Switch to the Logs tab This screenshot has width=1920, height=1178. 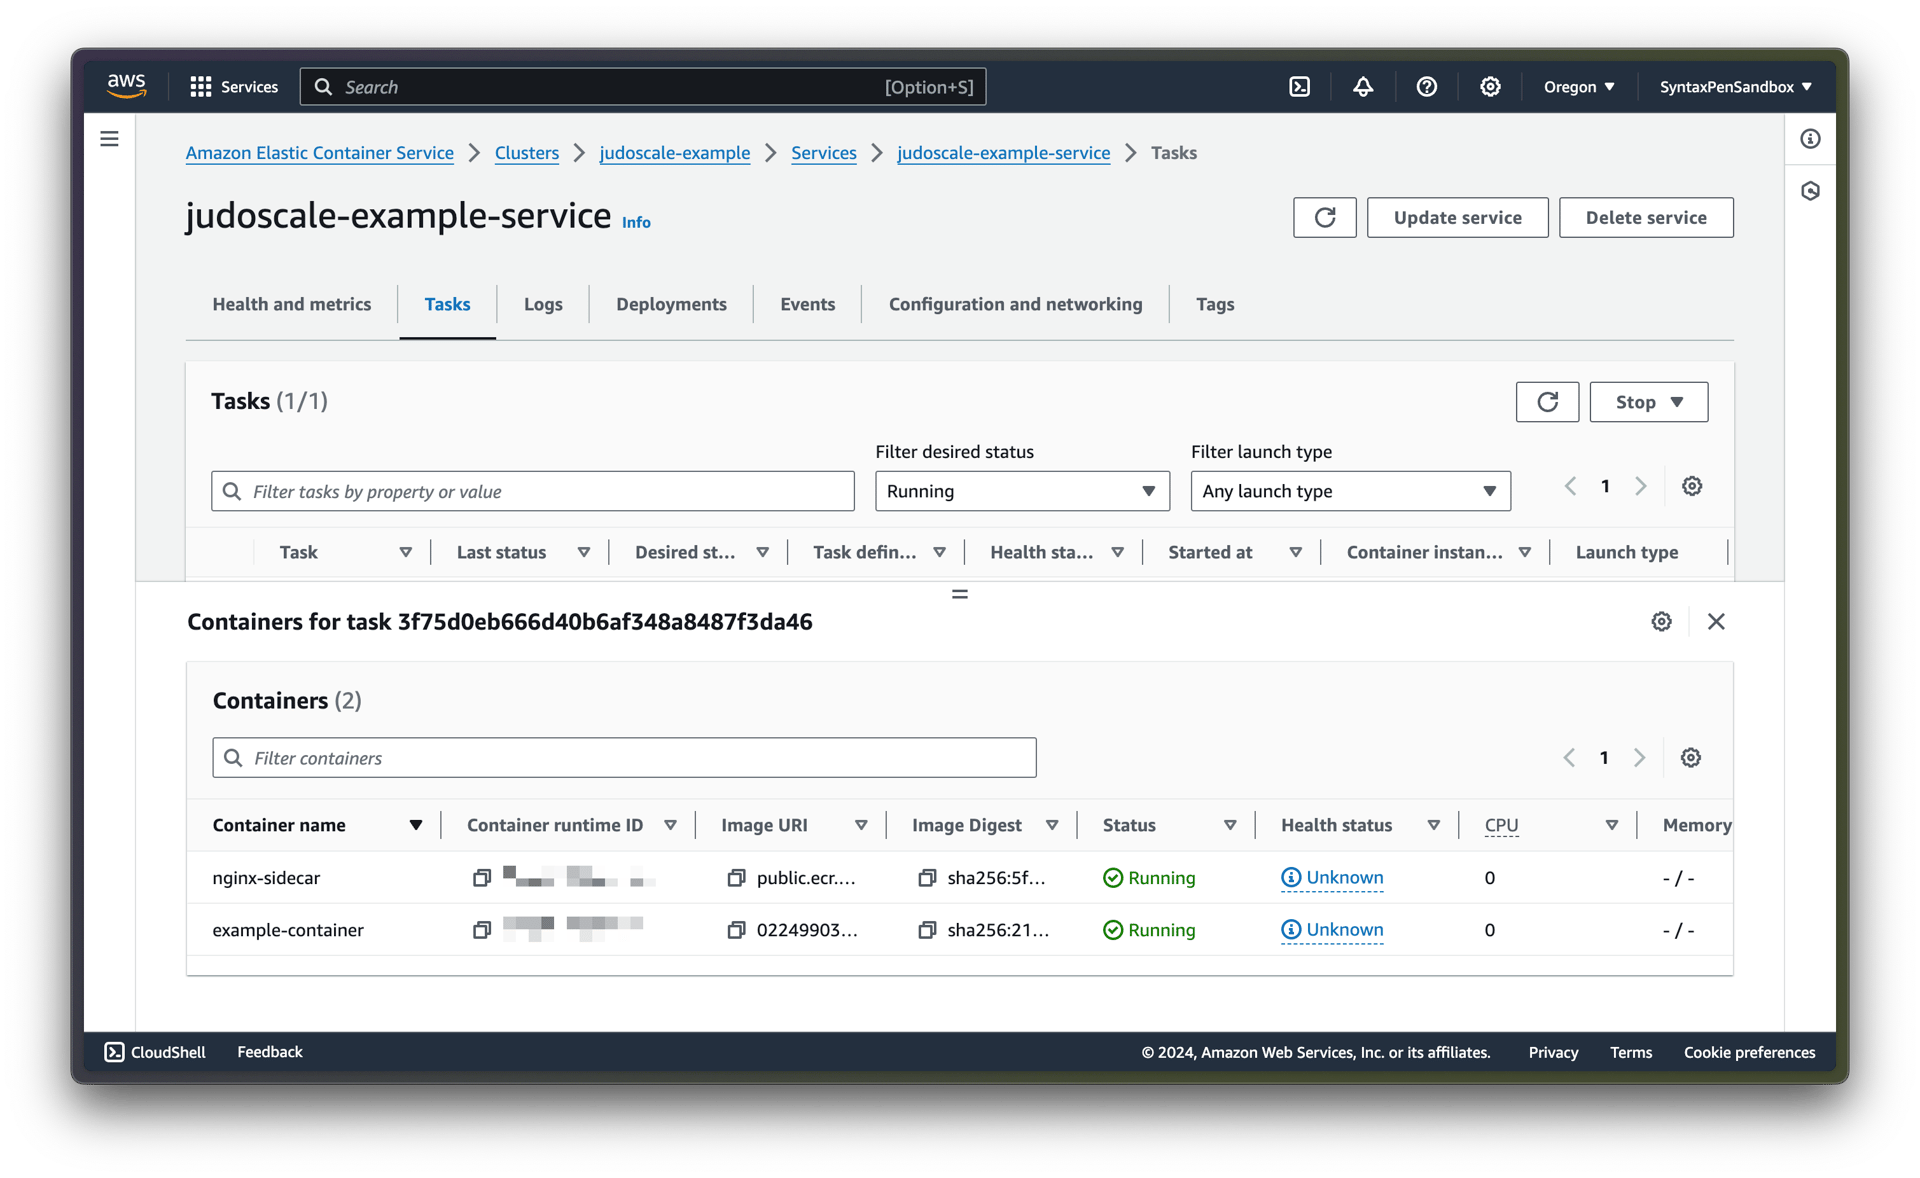coord(543,304)
